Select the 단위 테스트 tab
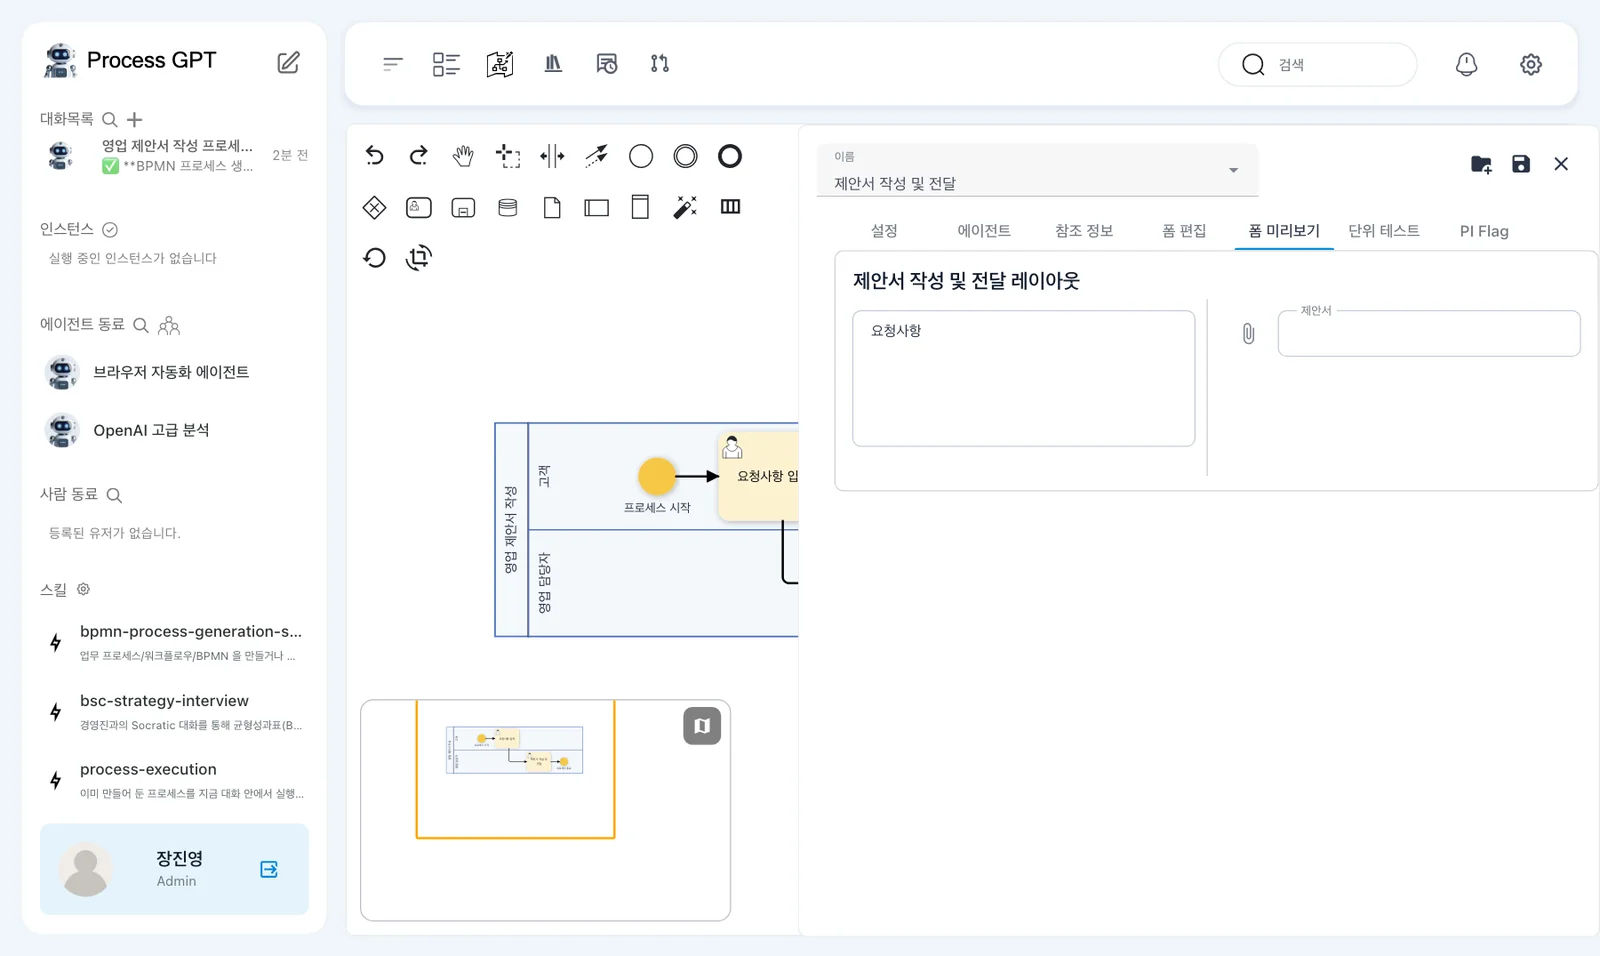This screenshot has width=1600, height=956. (x=1384, y=231)
